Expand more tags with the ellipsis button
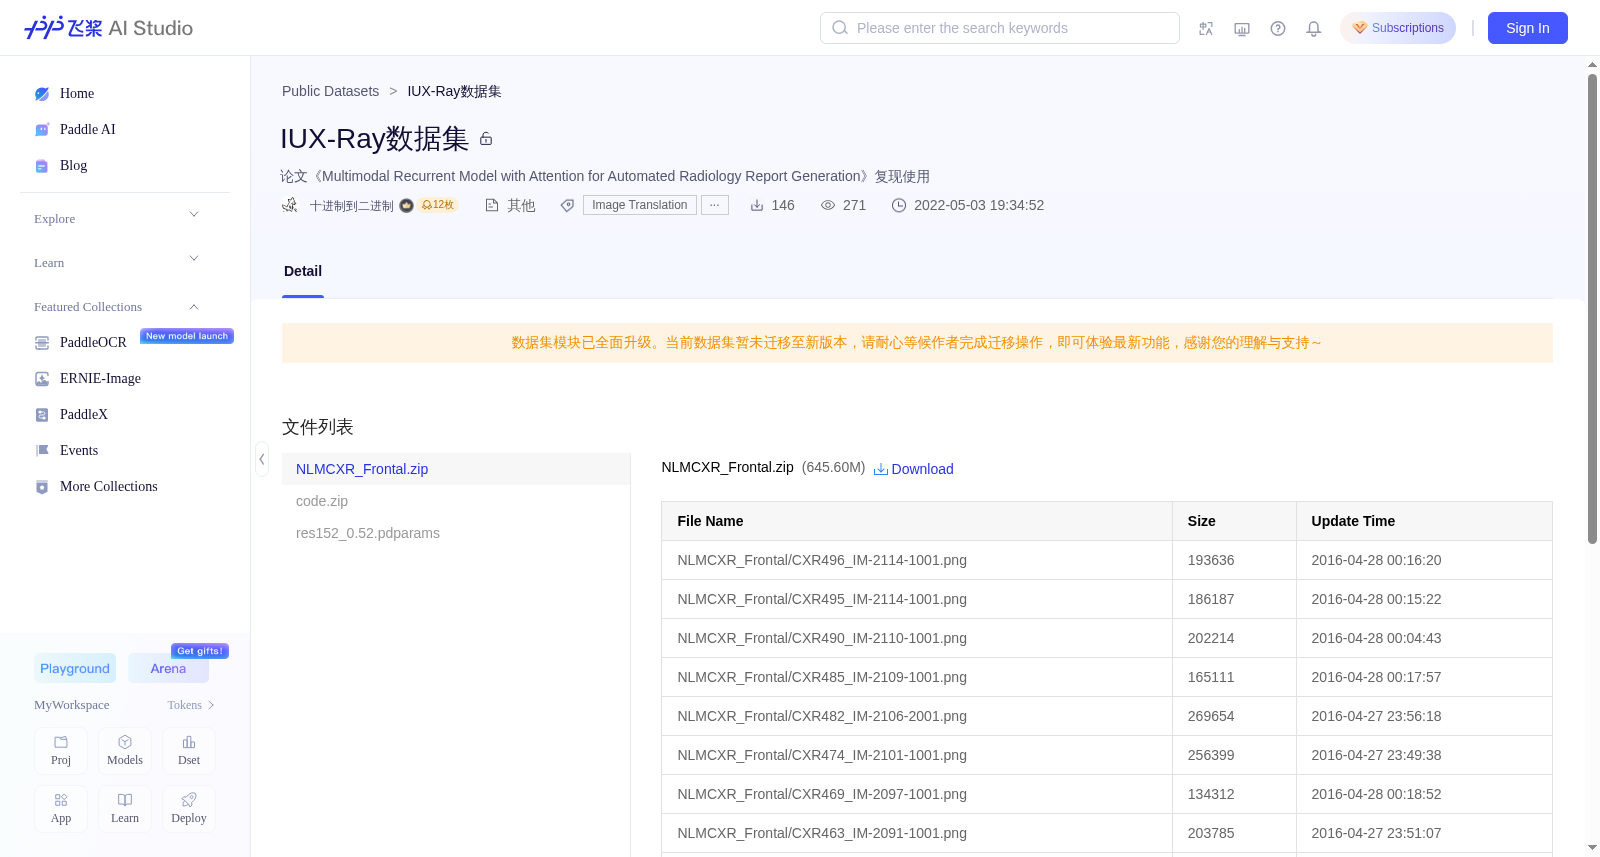1600x857 pixels. pyautogui.click(x=715, y=205)
